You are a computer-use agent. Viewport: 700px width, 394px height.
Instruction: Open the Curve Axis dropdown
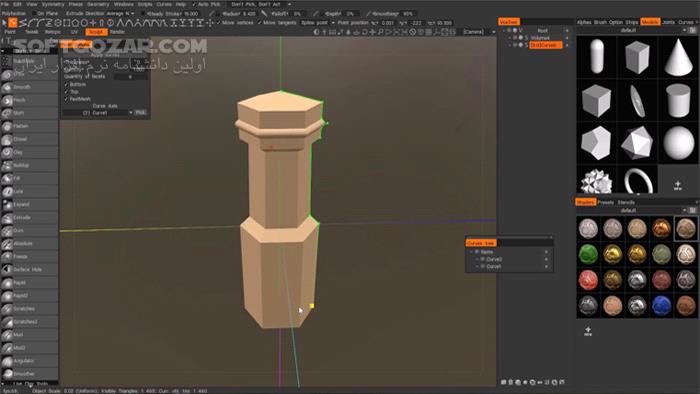[98, 113]
